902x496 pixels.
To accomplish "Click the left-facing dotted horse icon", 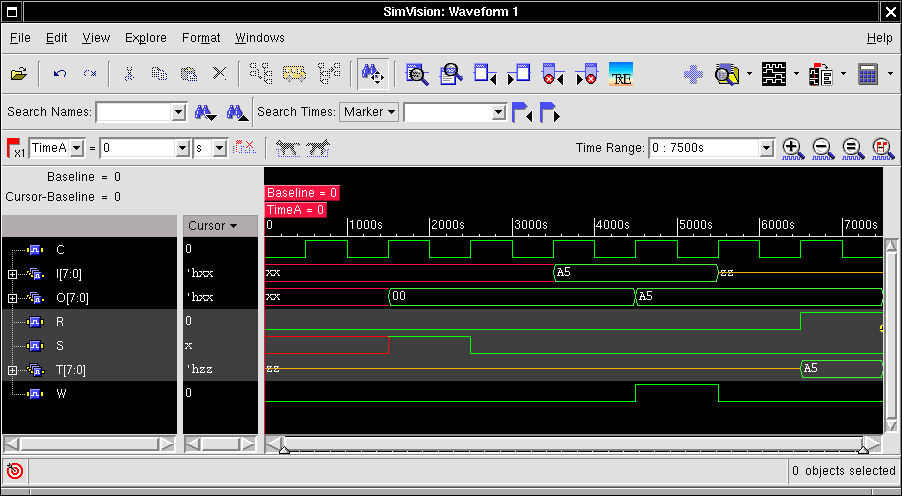I will click(288, 148).
